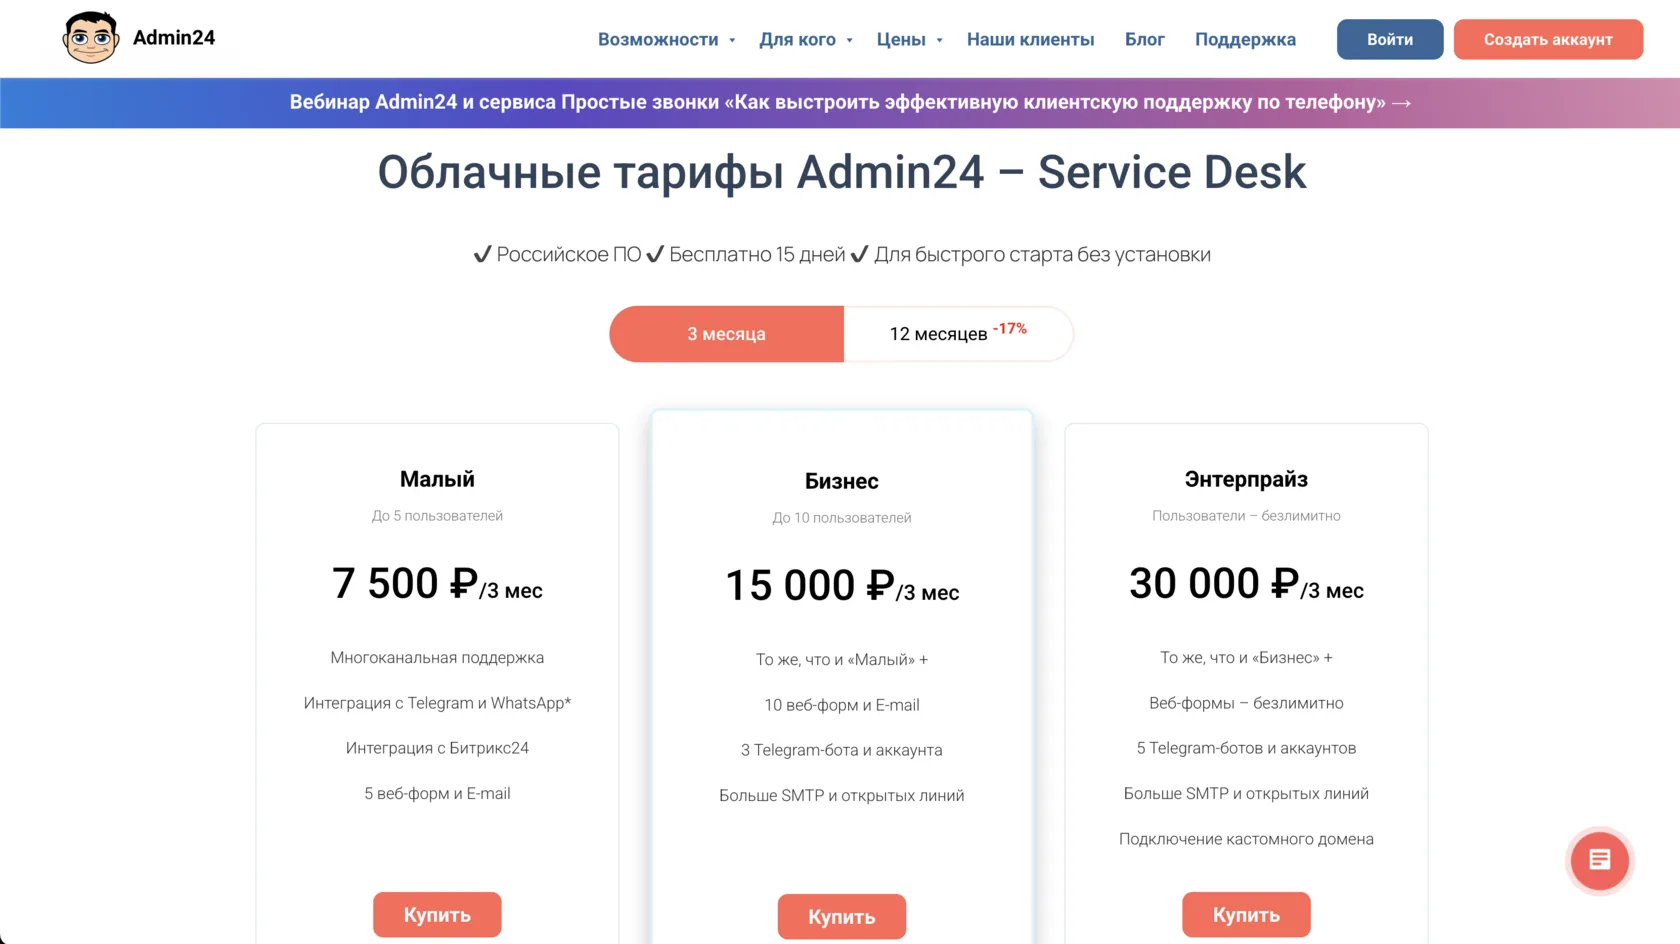This screenshot has width=1680, height=944.
Task: Click the Энтерпрайз plan title
Action: tap(1246, 479)
